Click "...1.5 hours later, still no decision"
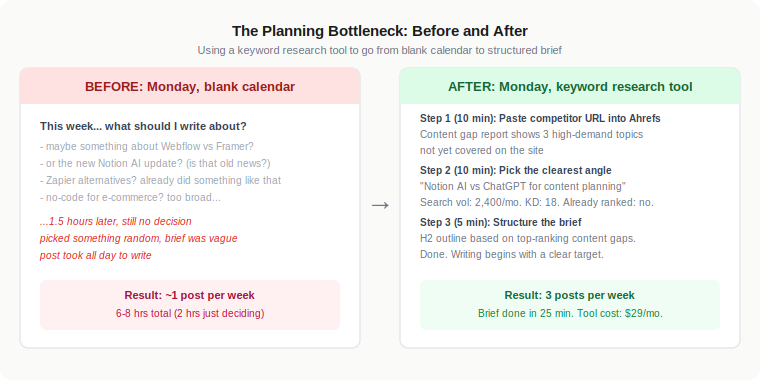The width and height of the screenshot is (760, 380). 116,222
